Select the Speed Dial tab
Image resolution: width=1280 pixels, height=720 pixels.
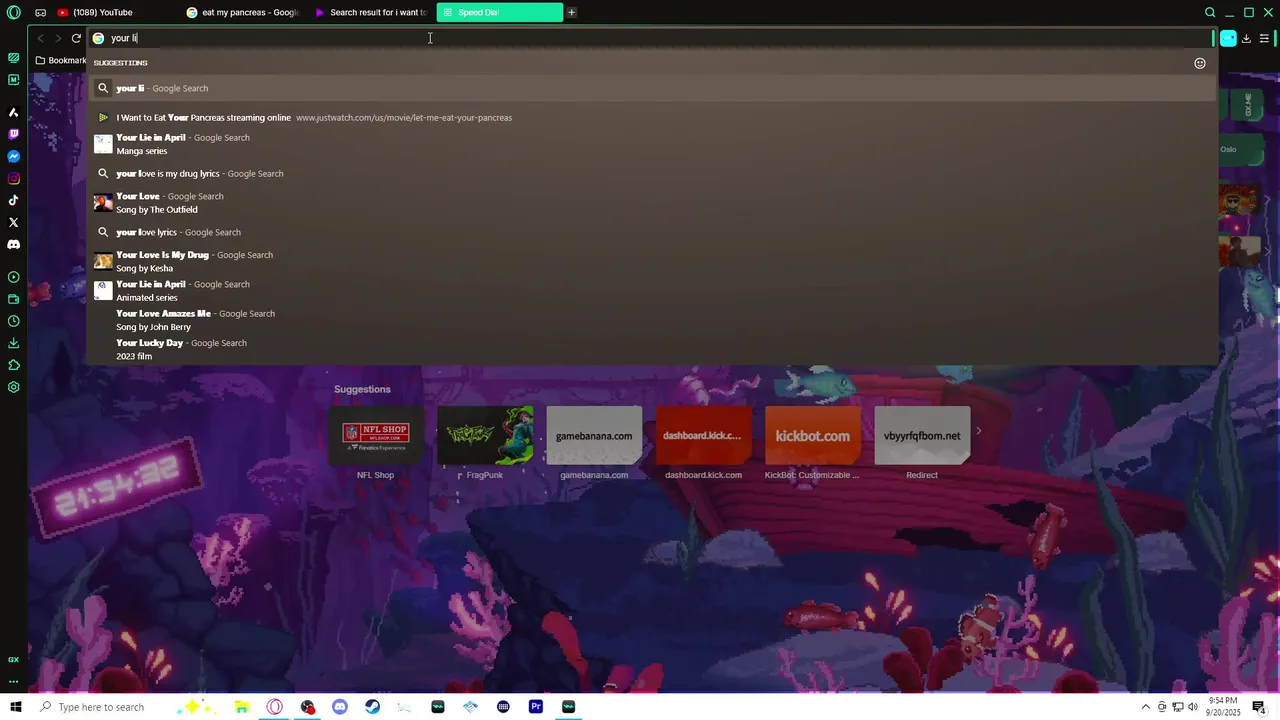click(x=499, y=12)
